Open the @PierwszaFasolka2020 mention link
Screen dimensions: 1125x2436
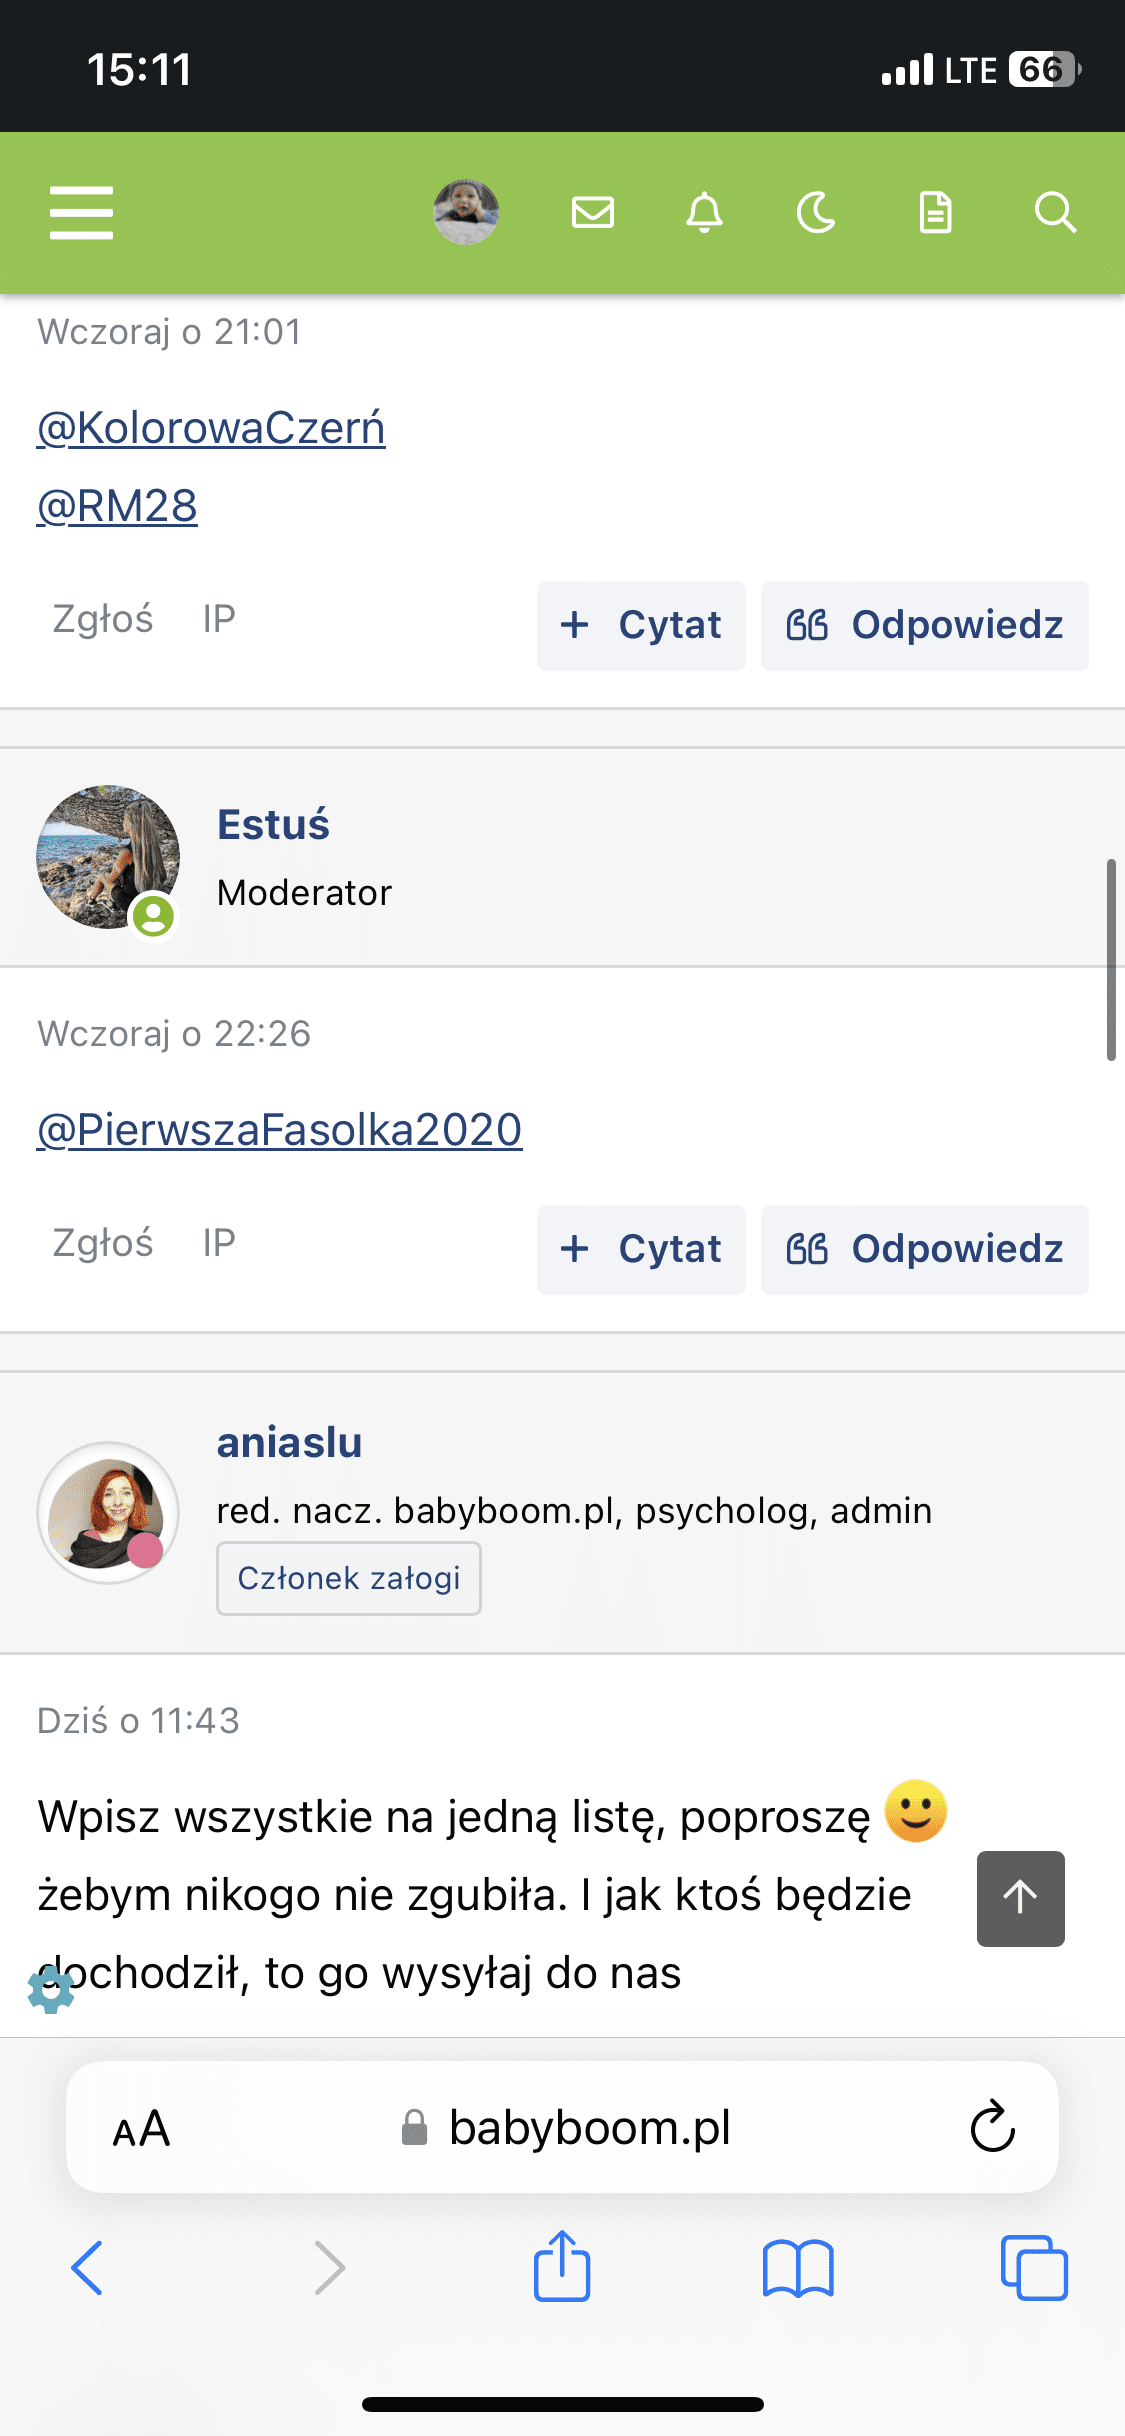click(279, 1130)
